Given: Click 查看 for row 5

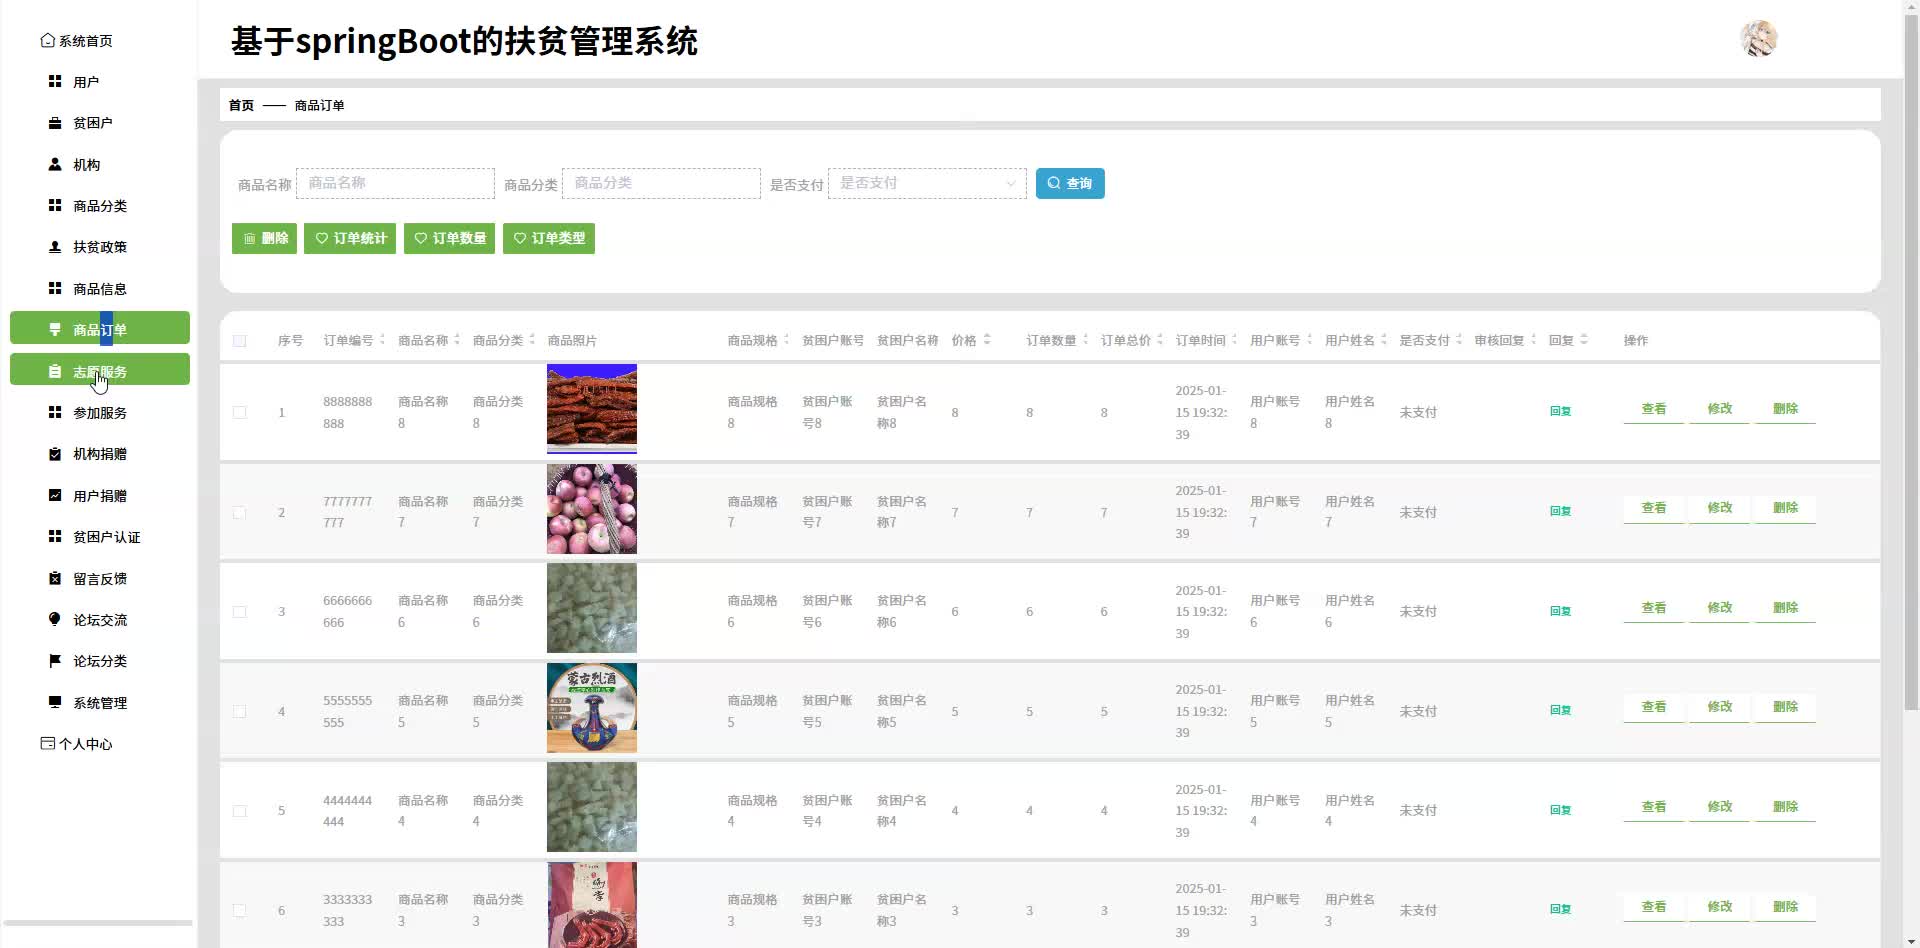Looking at the screenshot, I should (x=1654, y=807).
